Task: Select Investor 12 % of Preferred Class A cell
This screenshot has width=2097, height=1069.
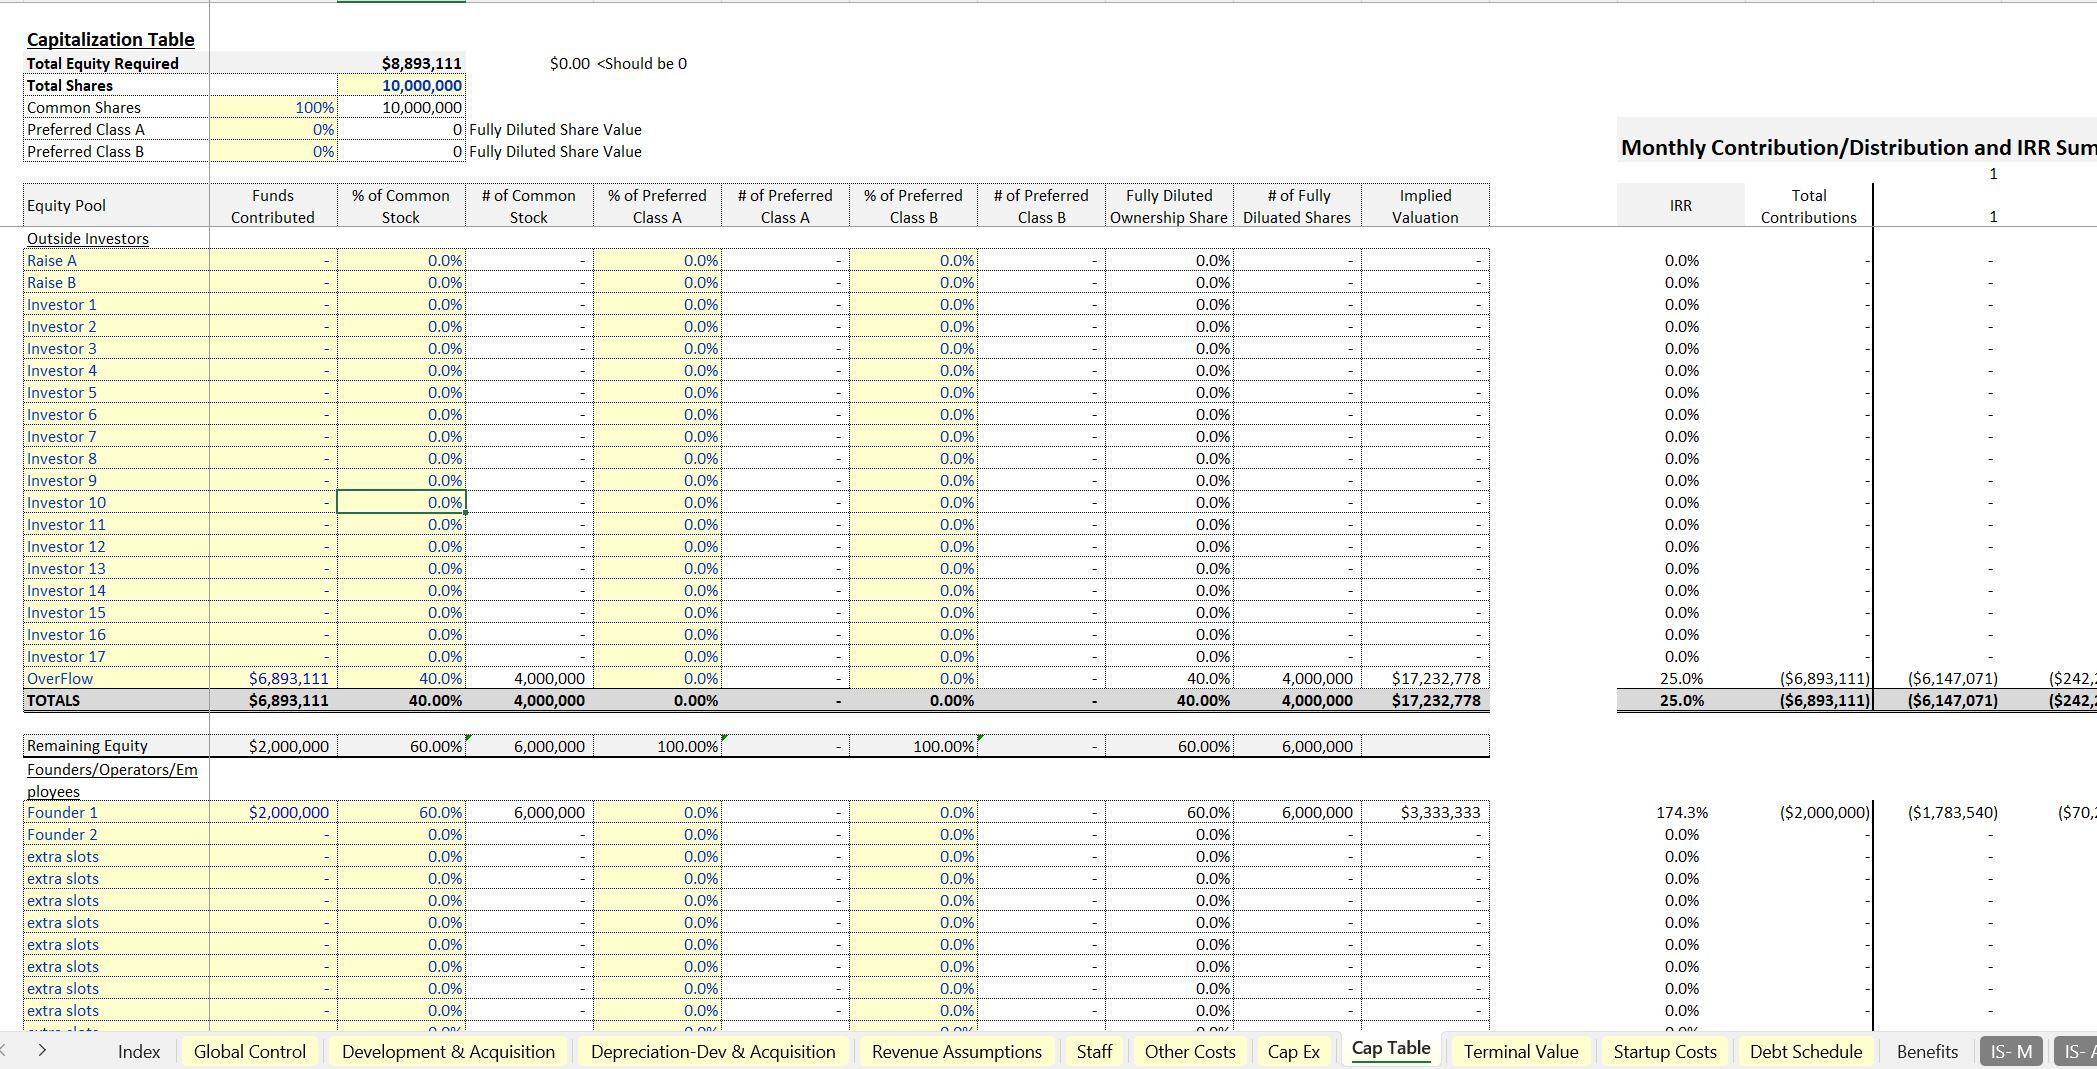Action: coord(657,546)
